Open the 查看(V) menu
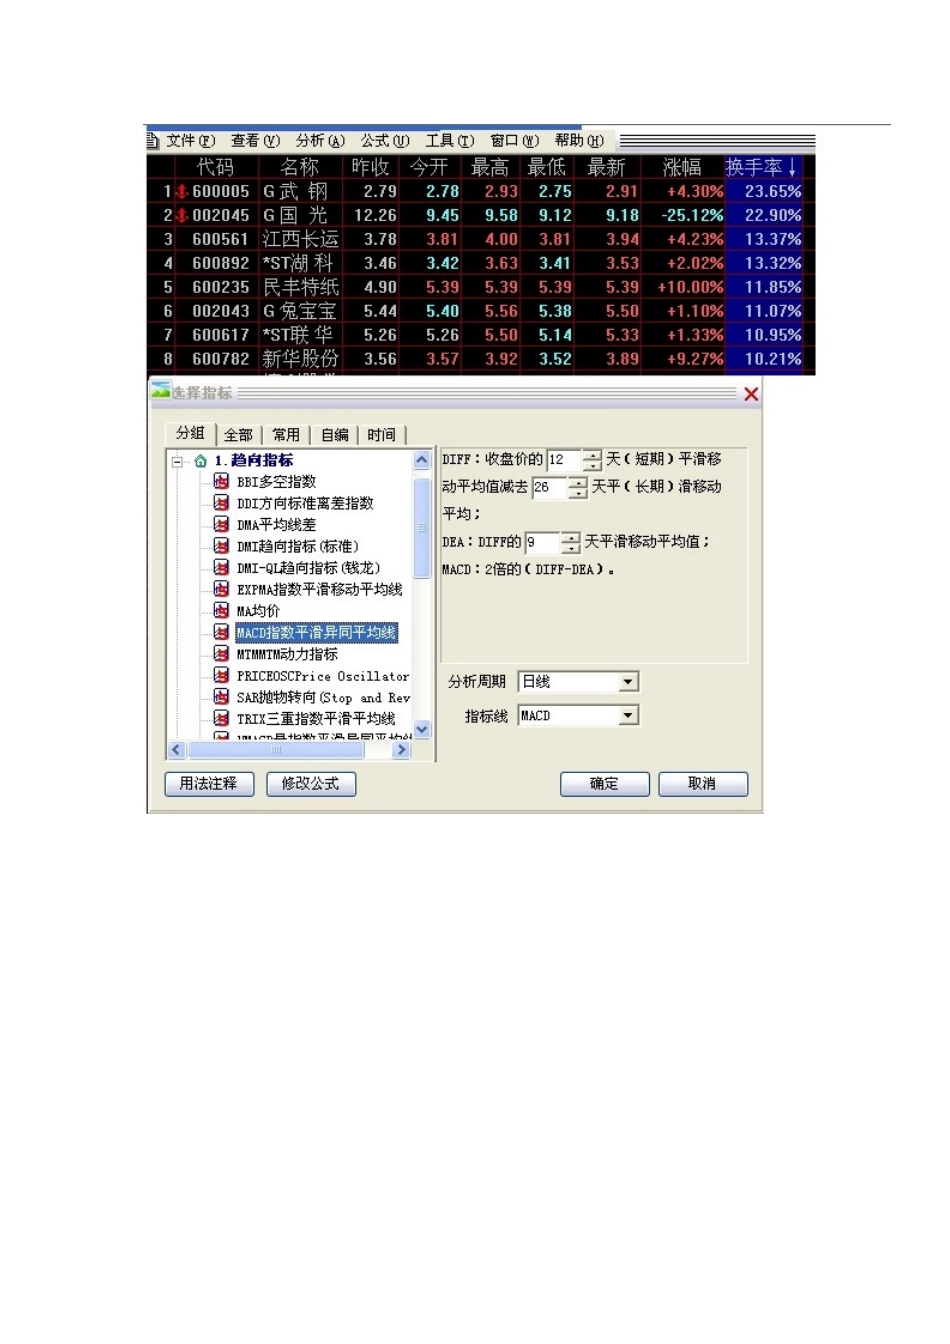 click(x=255, y=141)
